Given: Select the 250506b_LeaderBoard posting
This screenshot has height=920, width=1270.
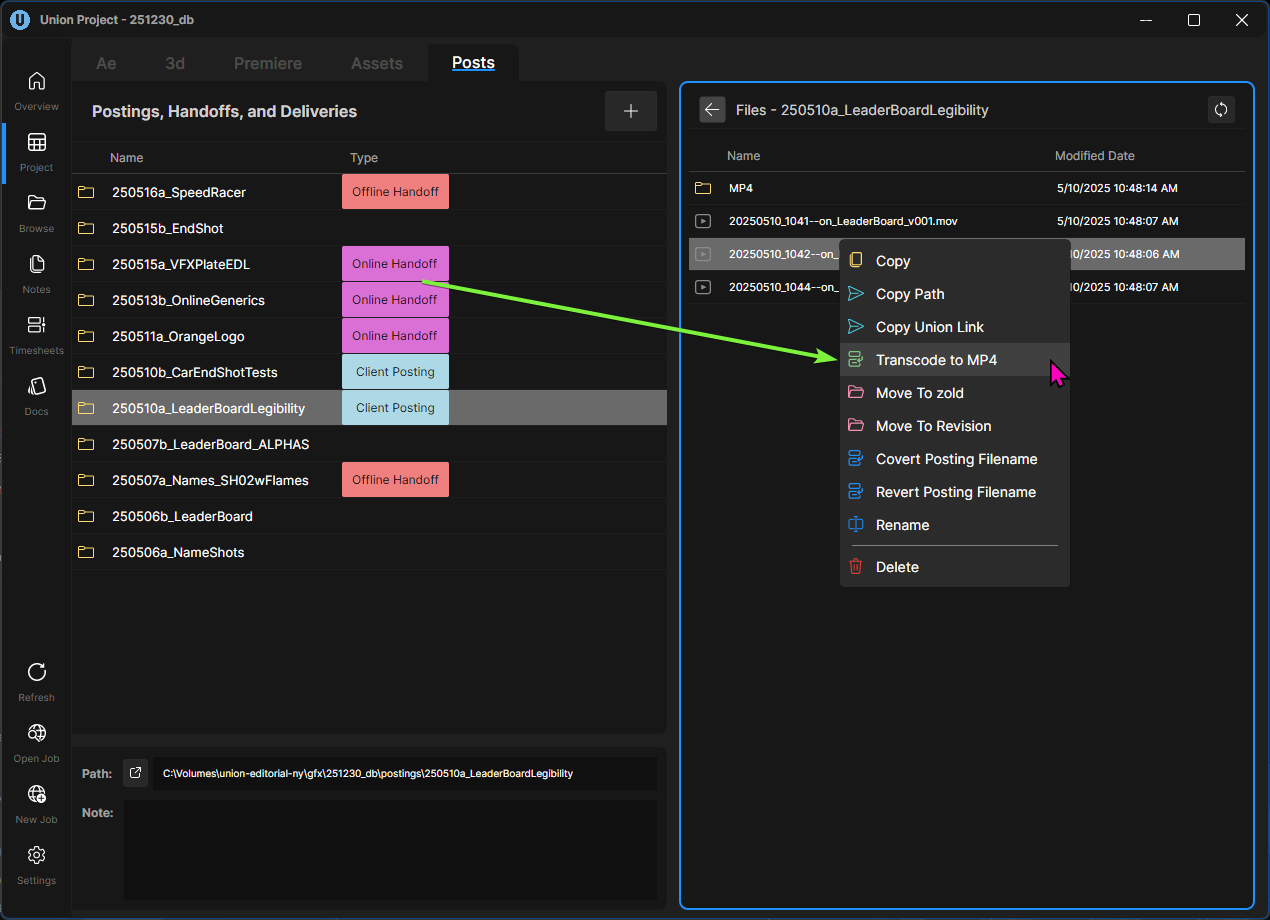Looking at the screenshot, I should [x=369, y=516].
